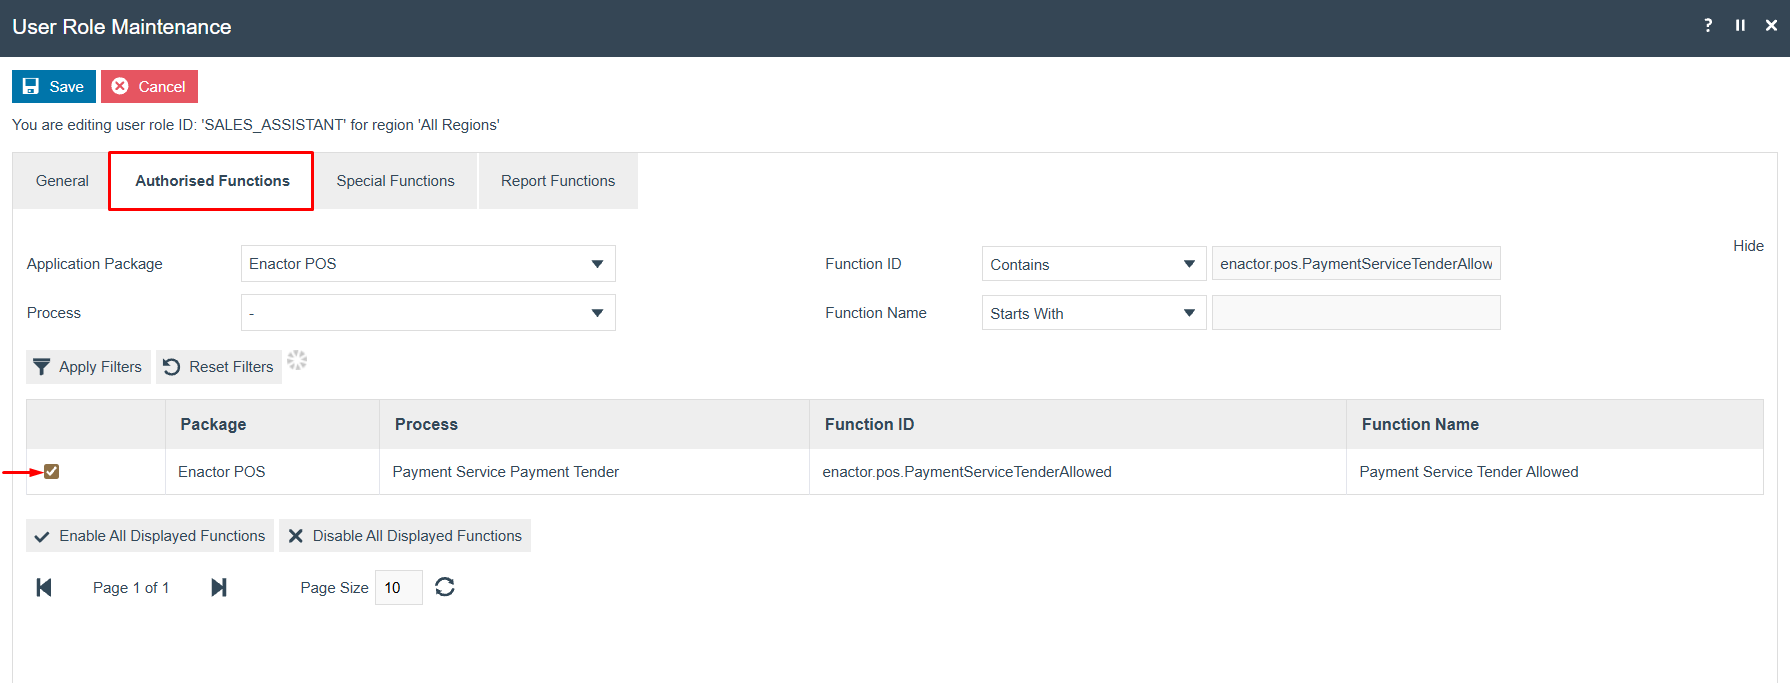Open the Function Name Starts With dropdown
Screen dimensions: 1790x683
click(x=1094, y=313)
